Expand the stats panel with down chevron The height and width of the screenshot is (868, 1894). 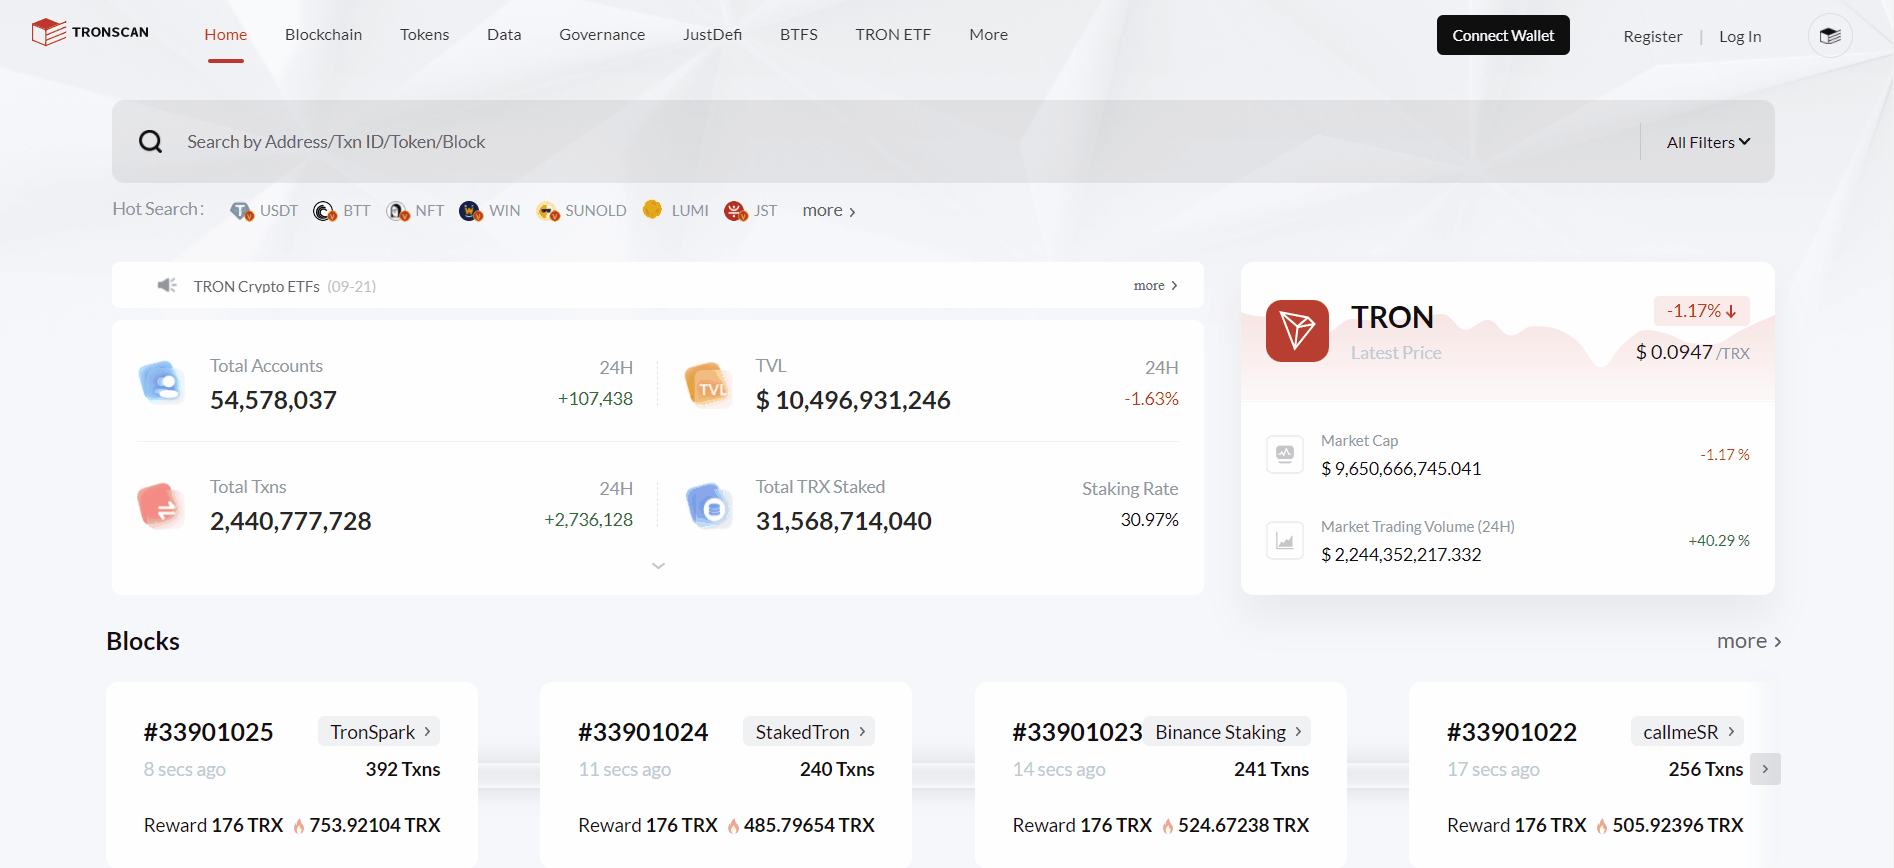tap(658, 566)
